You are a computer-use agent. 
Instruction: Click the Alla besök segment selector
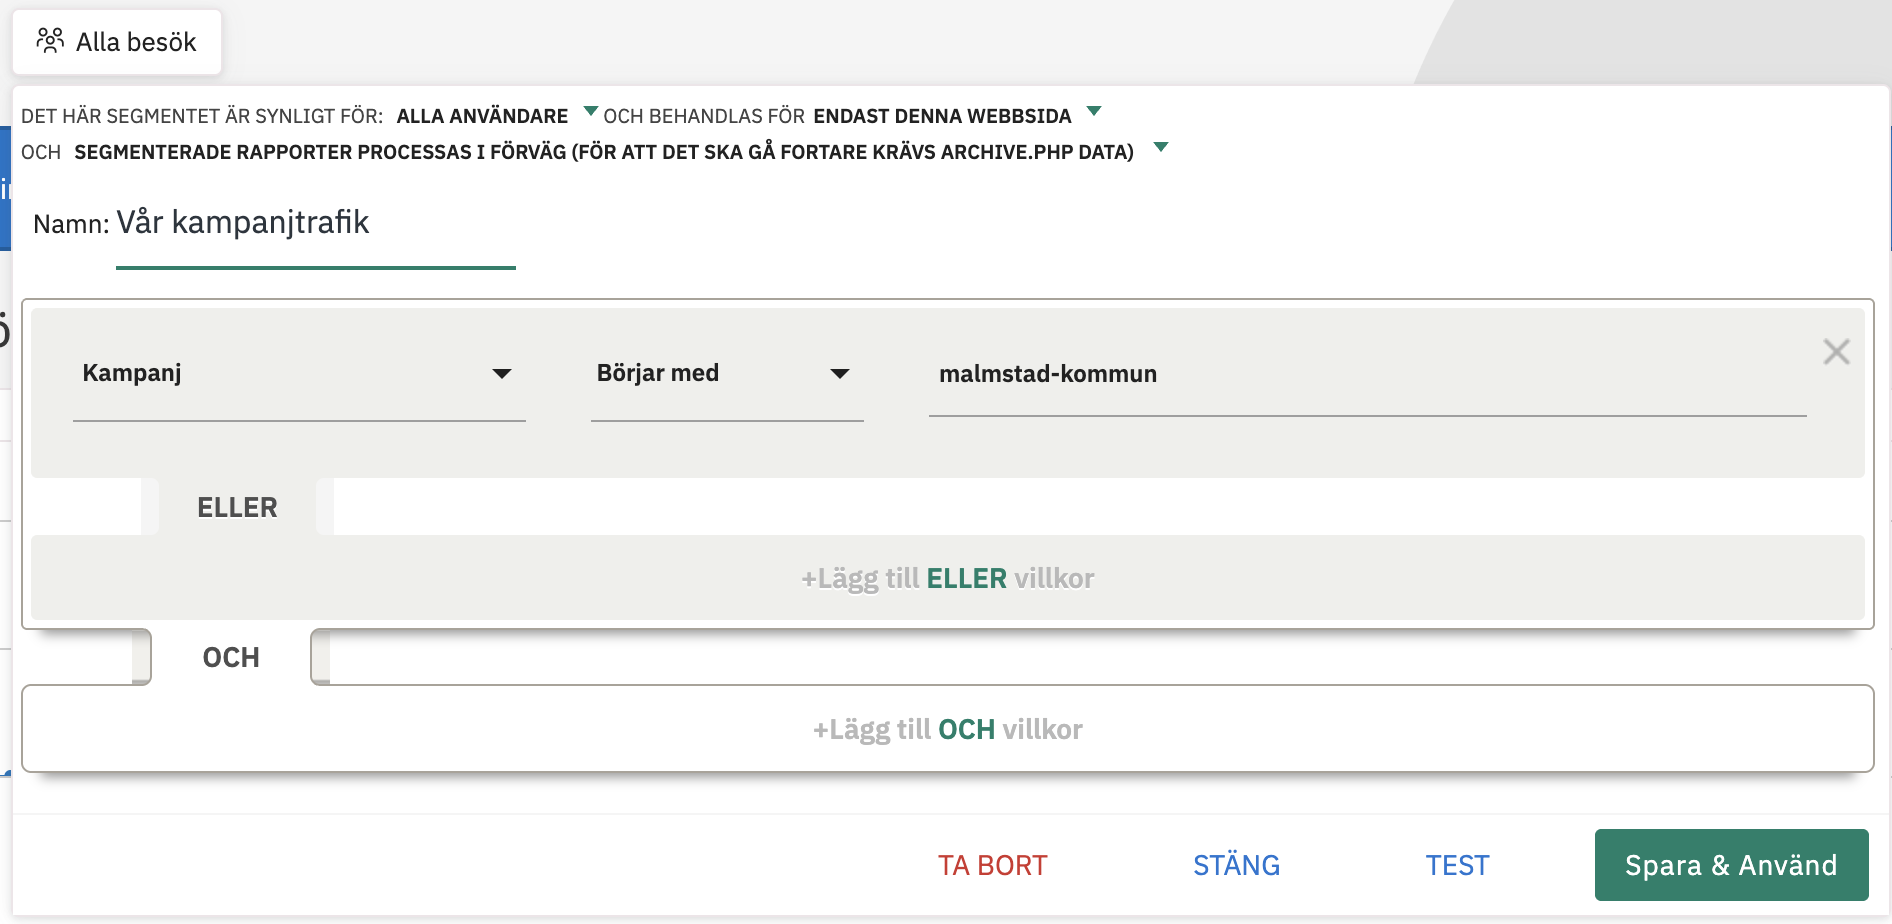click(x=116, y=40)
